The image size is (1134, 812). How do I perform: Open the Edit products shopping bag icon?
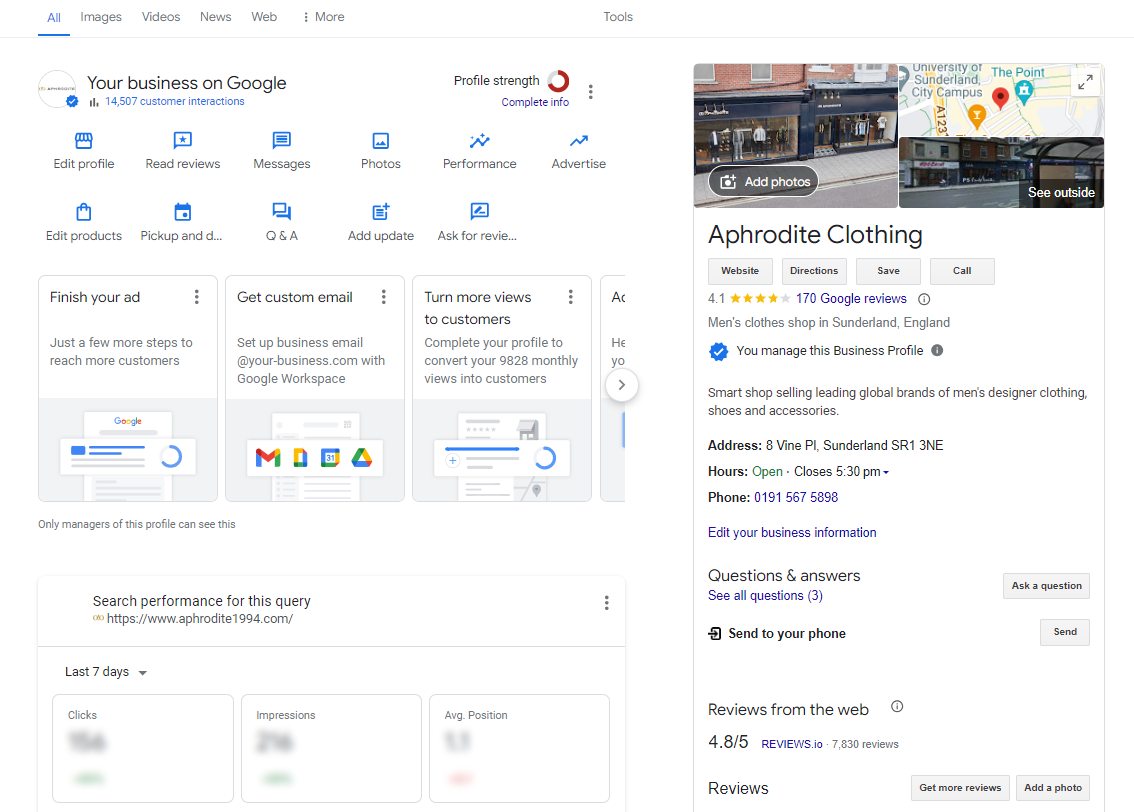(x=84, y=212)
